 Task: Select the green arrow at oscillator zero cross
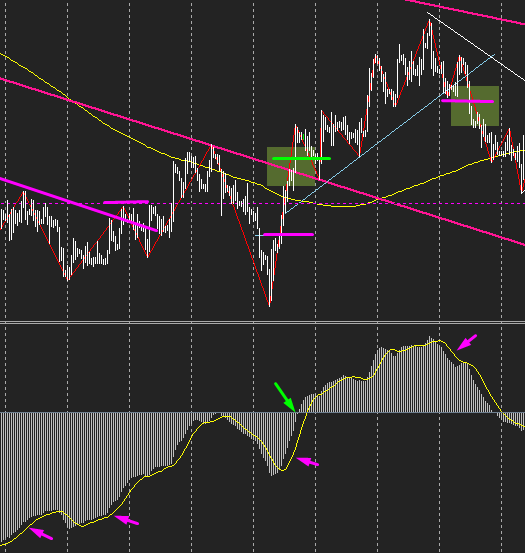pos(285,397)
